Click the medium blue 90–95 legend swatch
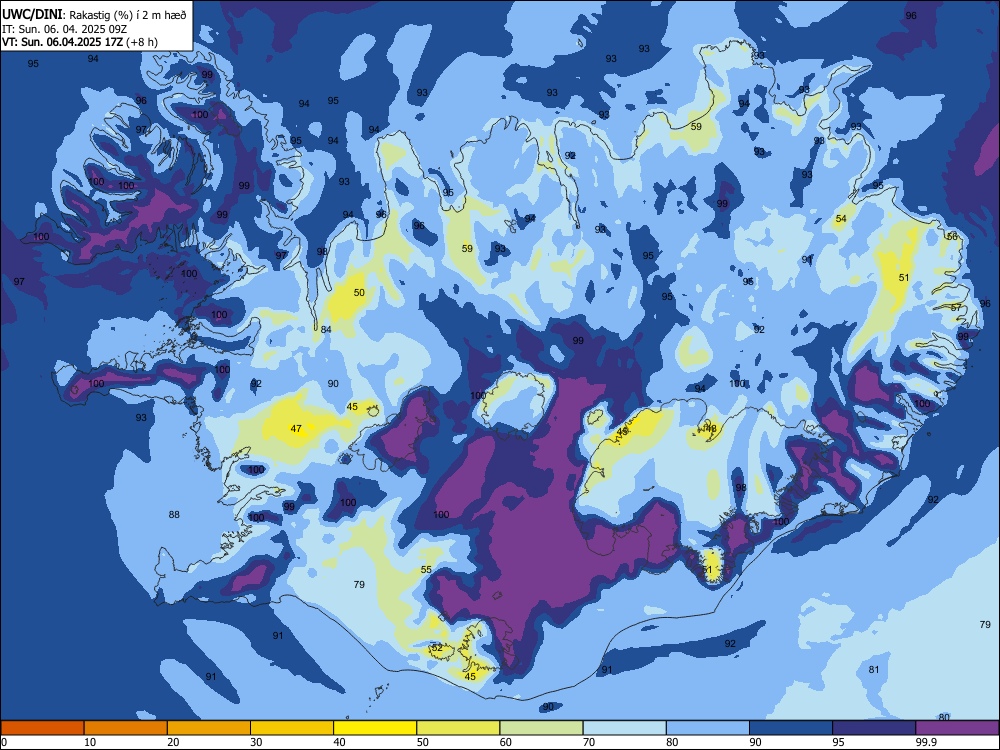The image size is (1000, 750). pyautogui.click(x=791, y=728)
